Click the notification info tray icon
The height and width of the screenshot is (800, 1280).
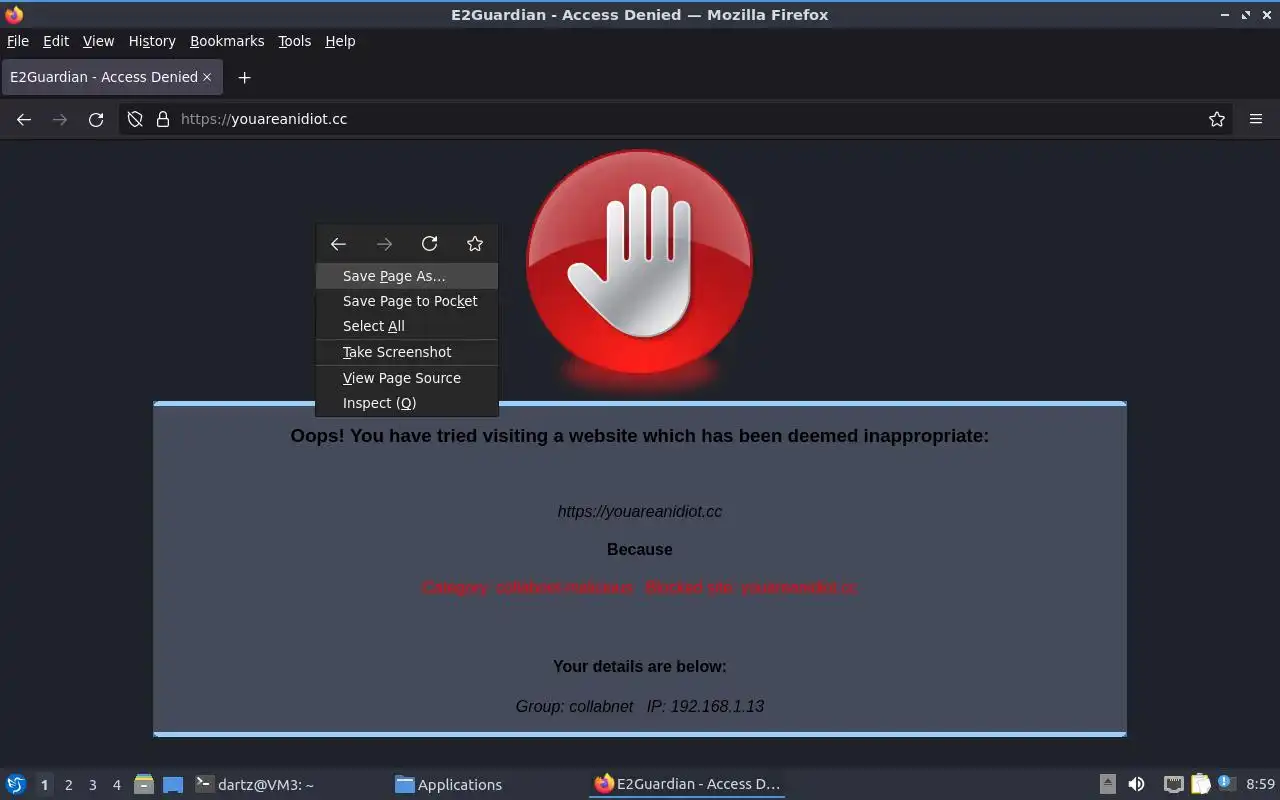tap(1227, 784)
